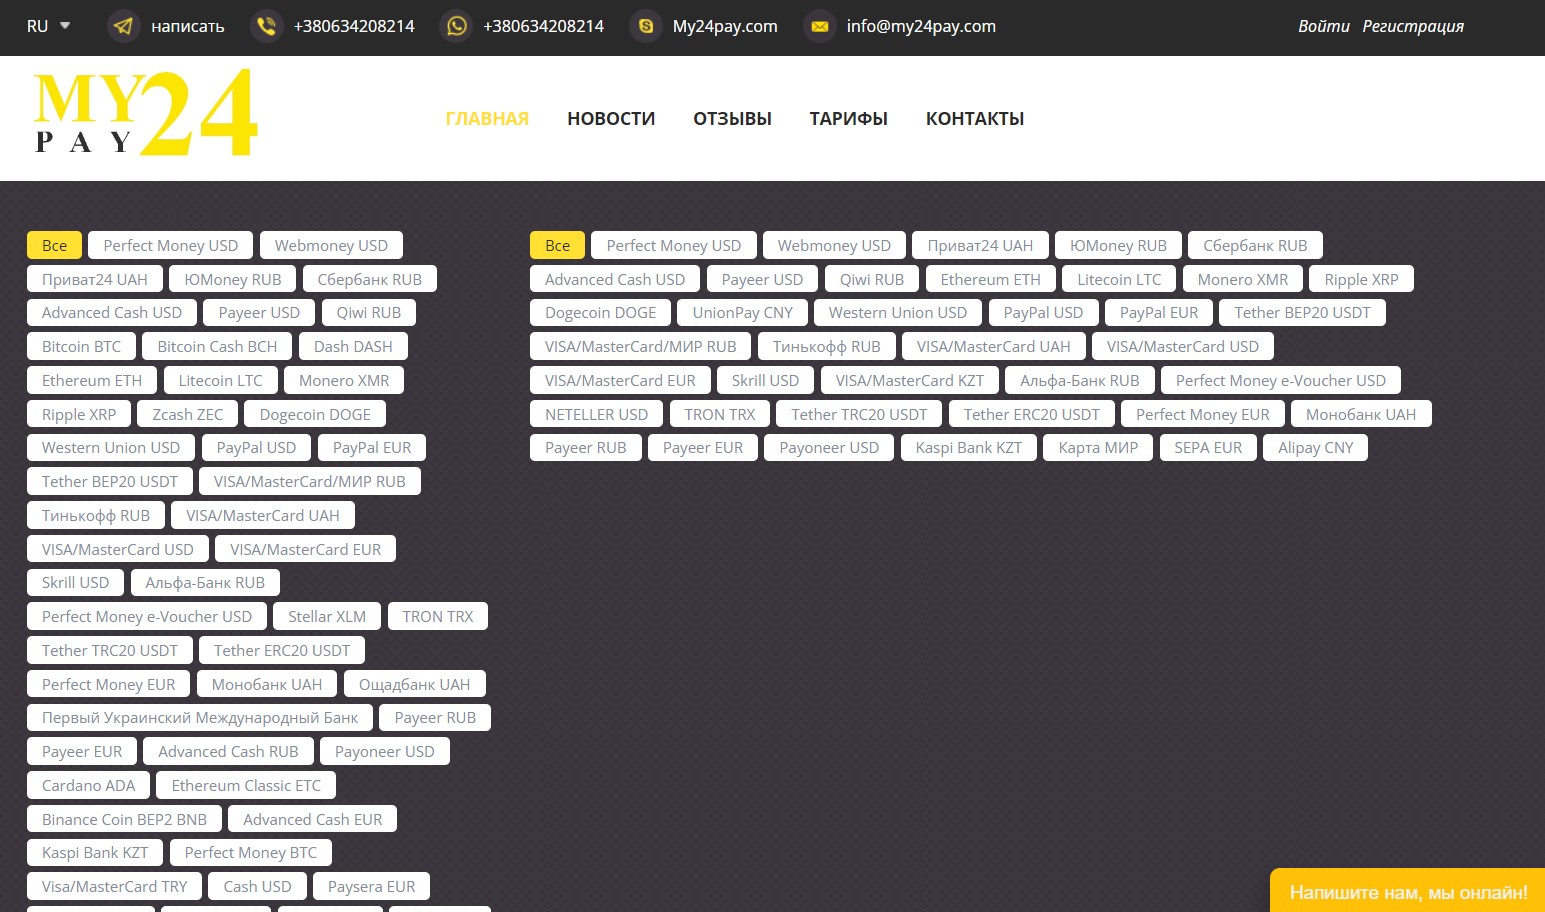The height and width of the screenshot is (912, 1545).
Task: Click the 'написать' Telegram link
Action: coord(187,26)
